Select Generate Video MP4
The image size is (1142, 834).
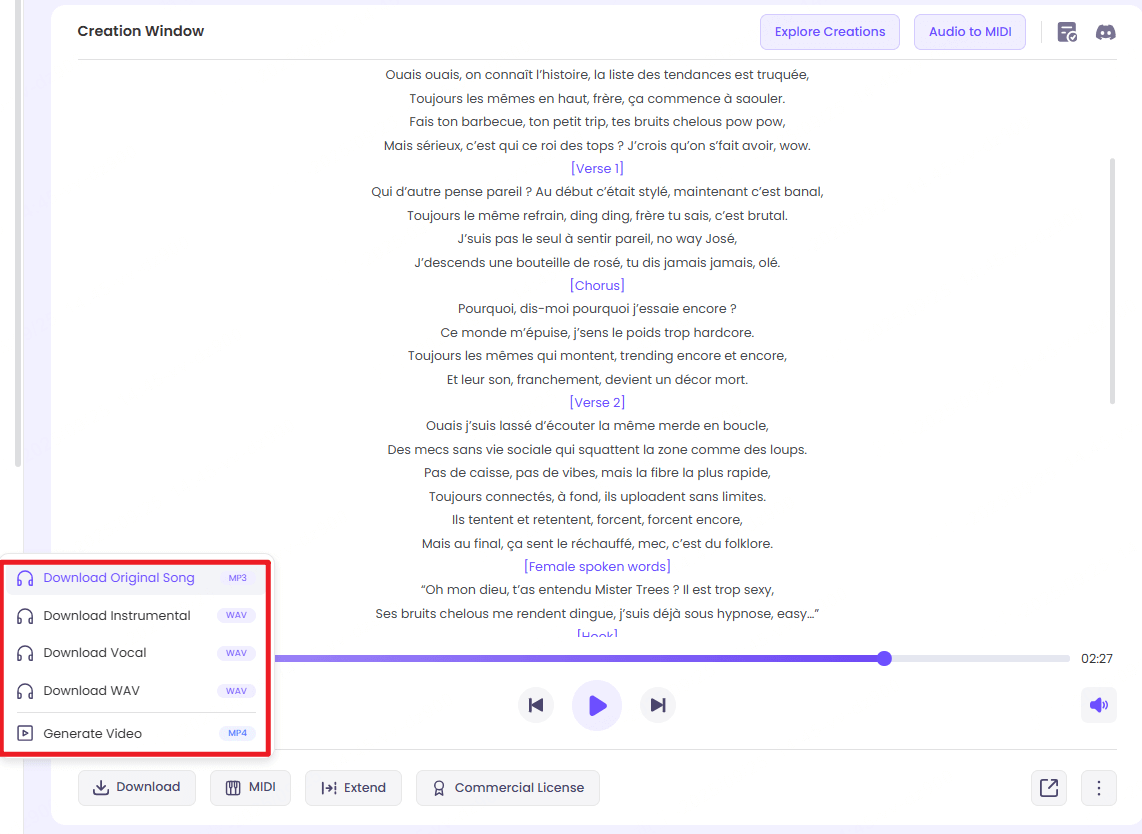pos(136,733)
